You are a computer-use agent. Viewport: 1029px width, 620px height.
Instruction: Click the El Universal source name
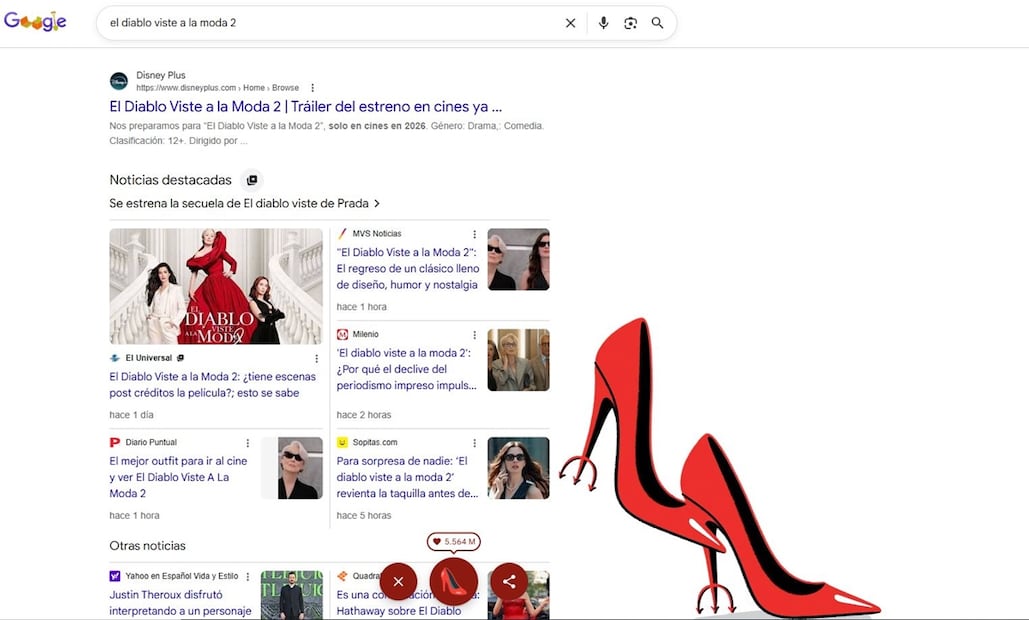click(x=148, y=358)
